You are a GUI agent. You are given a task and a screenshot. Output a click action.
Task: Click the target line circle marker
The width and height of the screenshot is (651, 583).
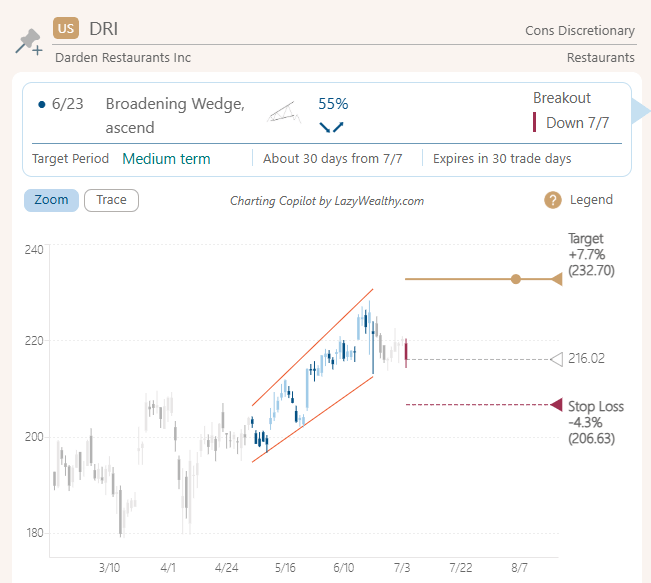coord(515,279)
